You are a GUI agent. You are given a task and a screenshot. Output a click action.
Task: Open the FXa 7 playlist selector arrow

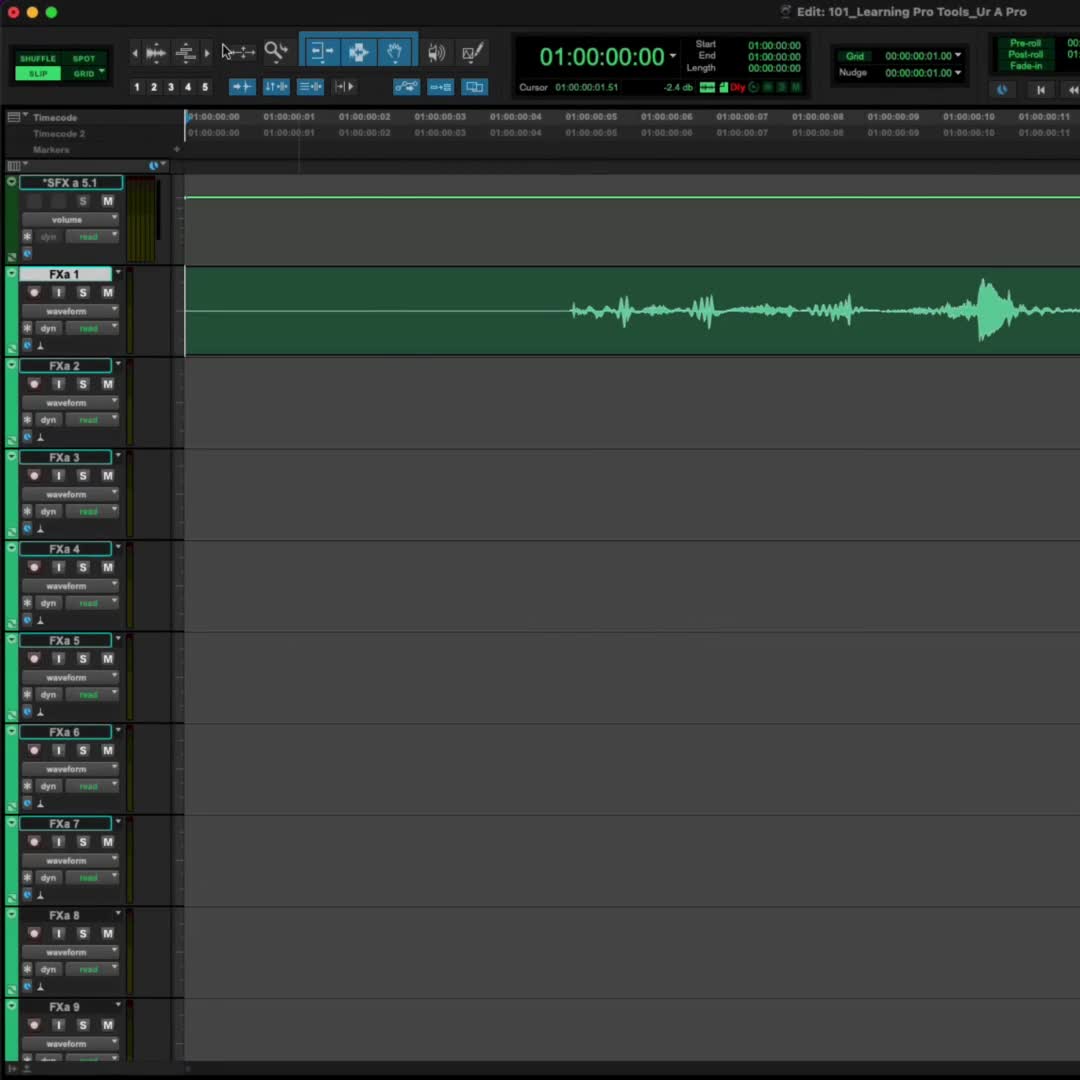118,822
